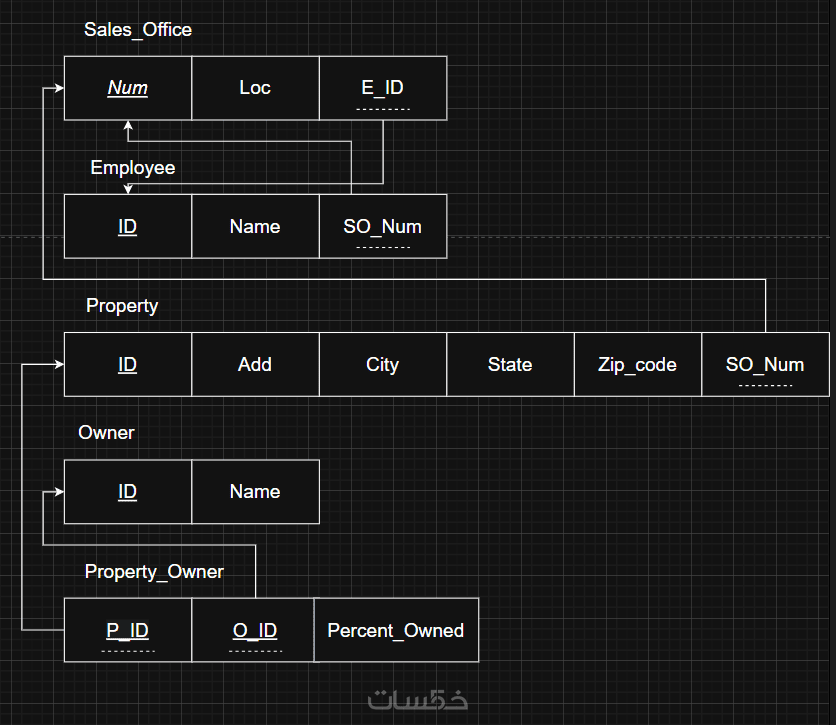
Task: Select the Property table's ID cell
Action: pos(127,365)
